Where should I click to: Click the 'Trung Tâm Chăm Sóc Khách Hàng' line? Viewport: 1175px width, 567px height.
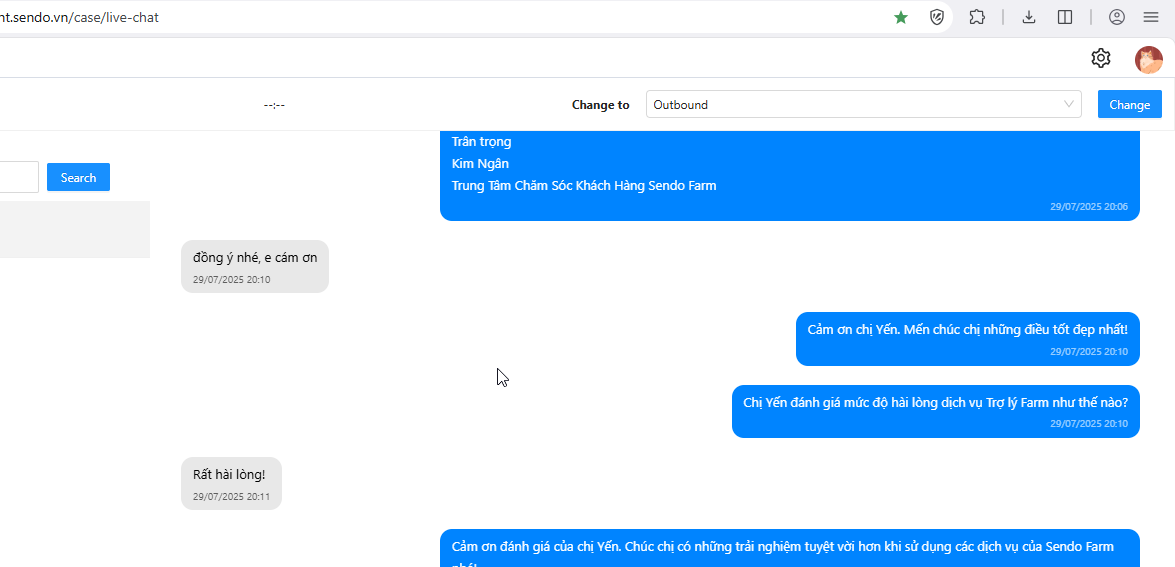click(x=584, y=186)
